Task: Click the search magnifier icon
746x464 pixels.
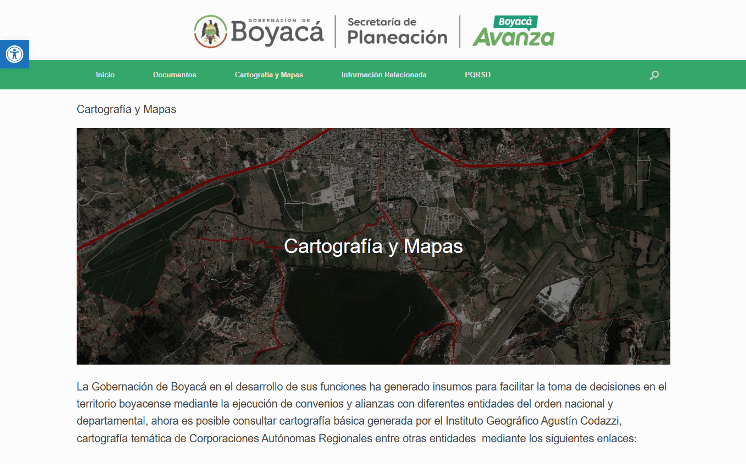Action: (x=654, y=75)
